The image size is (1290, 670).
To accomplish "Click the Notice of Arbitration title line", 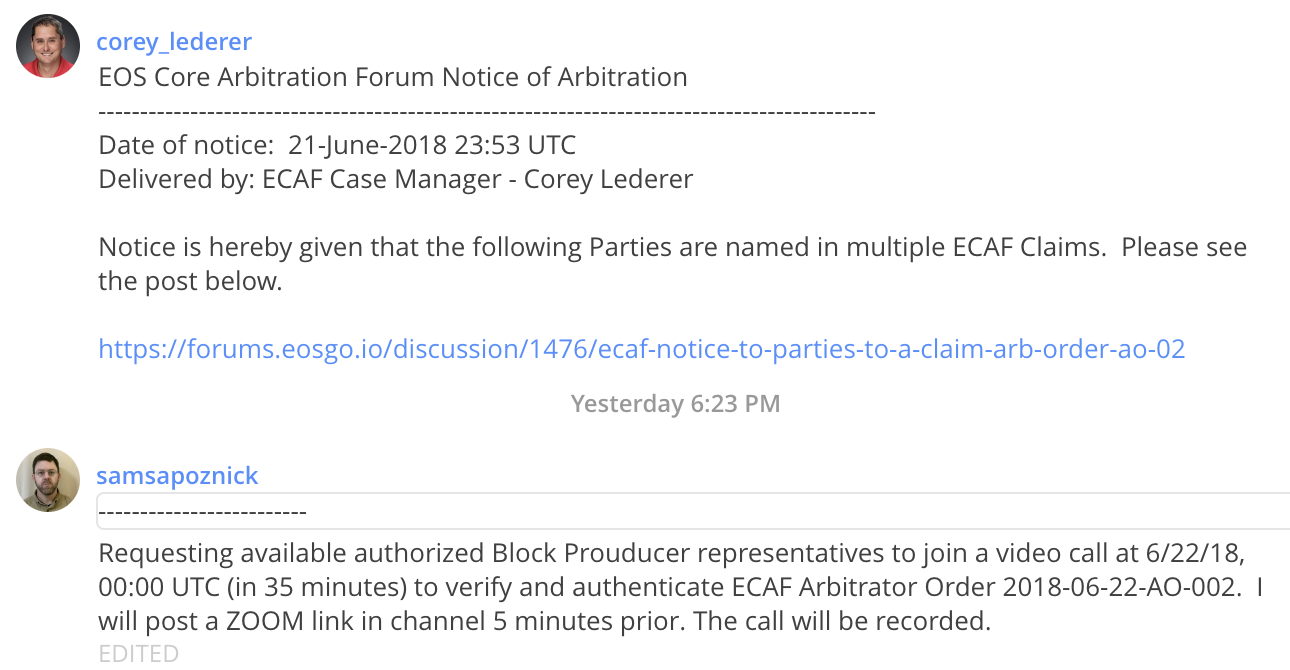I will [393, 77].
